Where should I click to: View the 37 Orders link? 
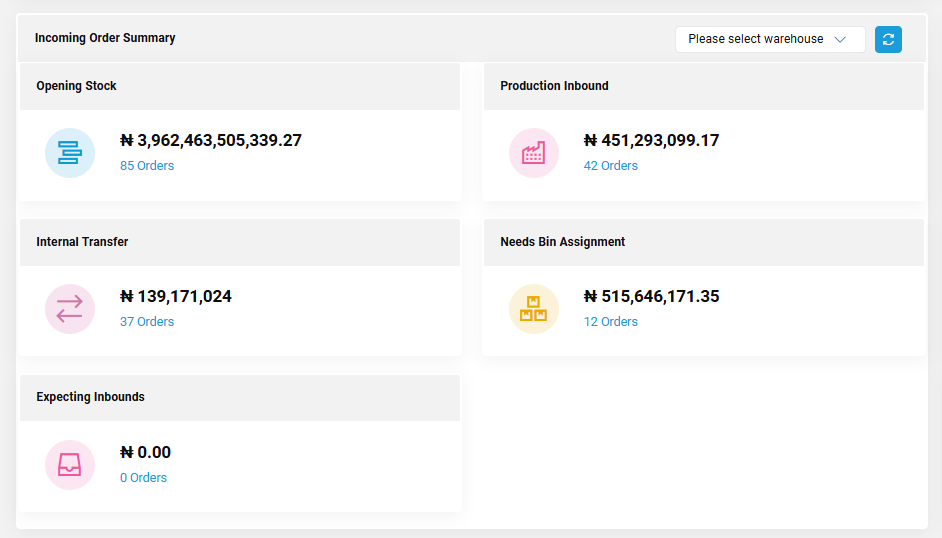click(x=147, y=322)
